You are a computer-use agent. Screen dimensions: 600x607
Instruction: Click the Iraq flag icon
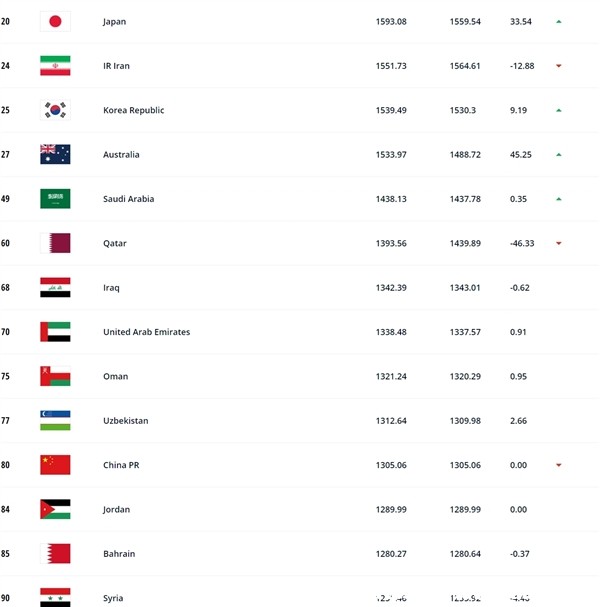coord(55,287)
